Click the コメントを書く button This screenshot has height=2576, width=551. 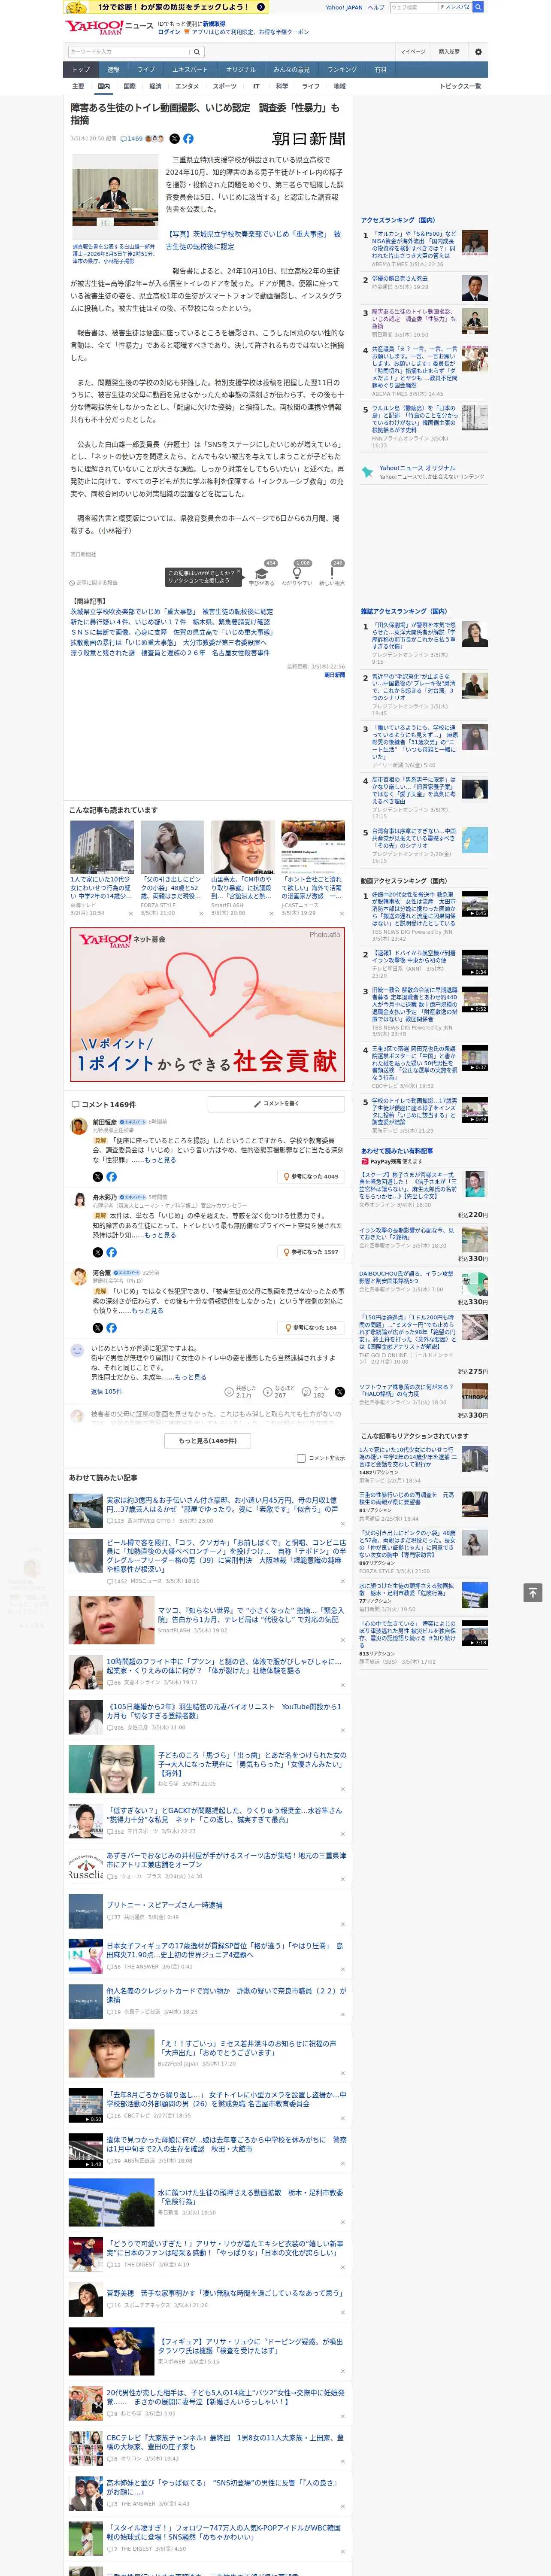click(276, 1103)
